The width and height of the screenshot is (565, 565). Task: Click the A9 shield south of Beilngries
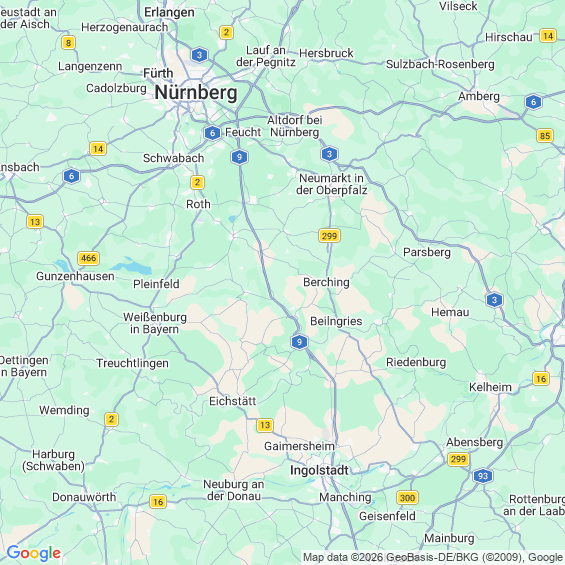299,342
